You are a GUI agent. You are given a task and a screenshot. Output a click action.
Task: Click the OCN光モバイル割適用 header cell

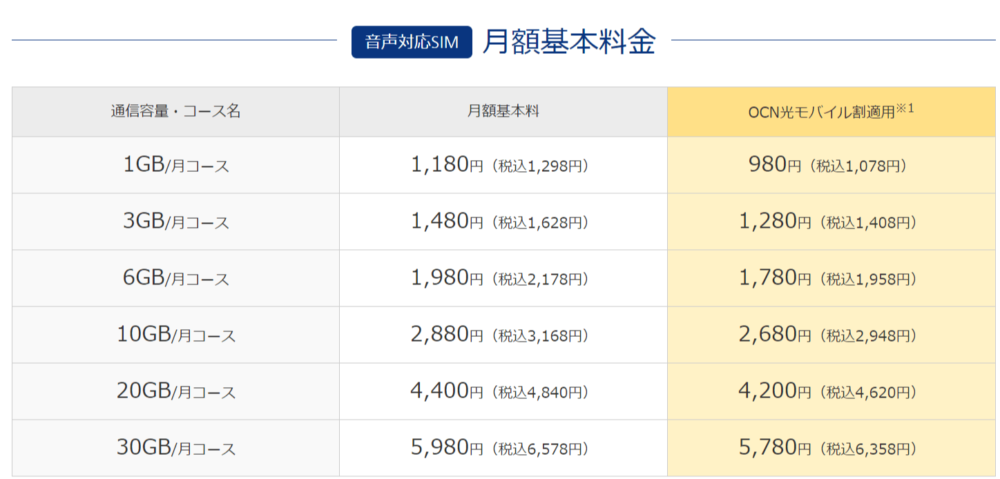coord(832,112)
